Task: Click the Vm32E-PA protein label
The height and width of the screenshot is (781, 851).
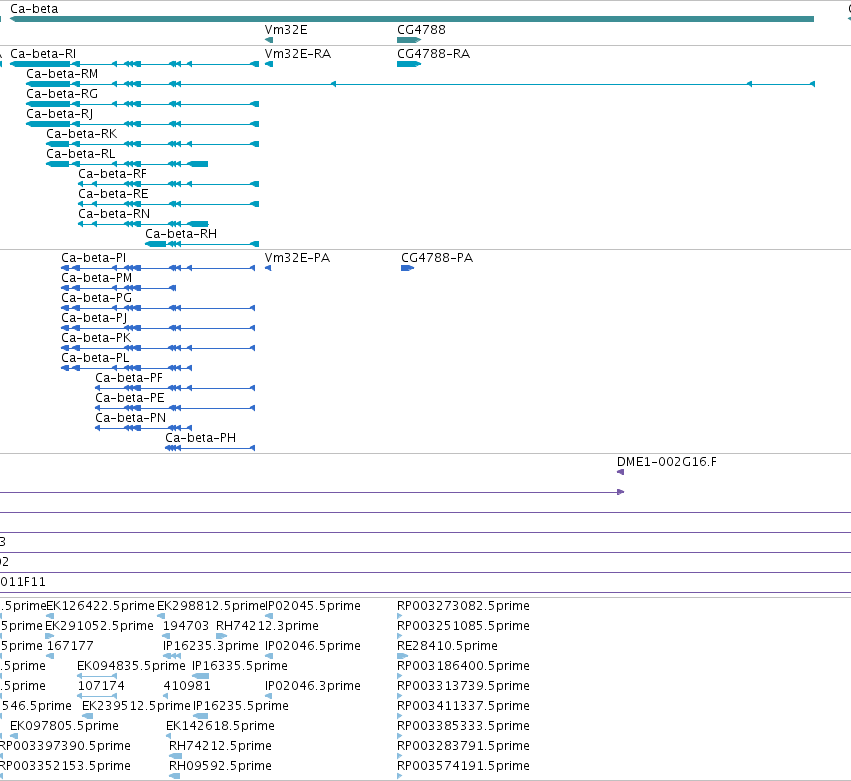Action: (297, 258)
